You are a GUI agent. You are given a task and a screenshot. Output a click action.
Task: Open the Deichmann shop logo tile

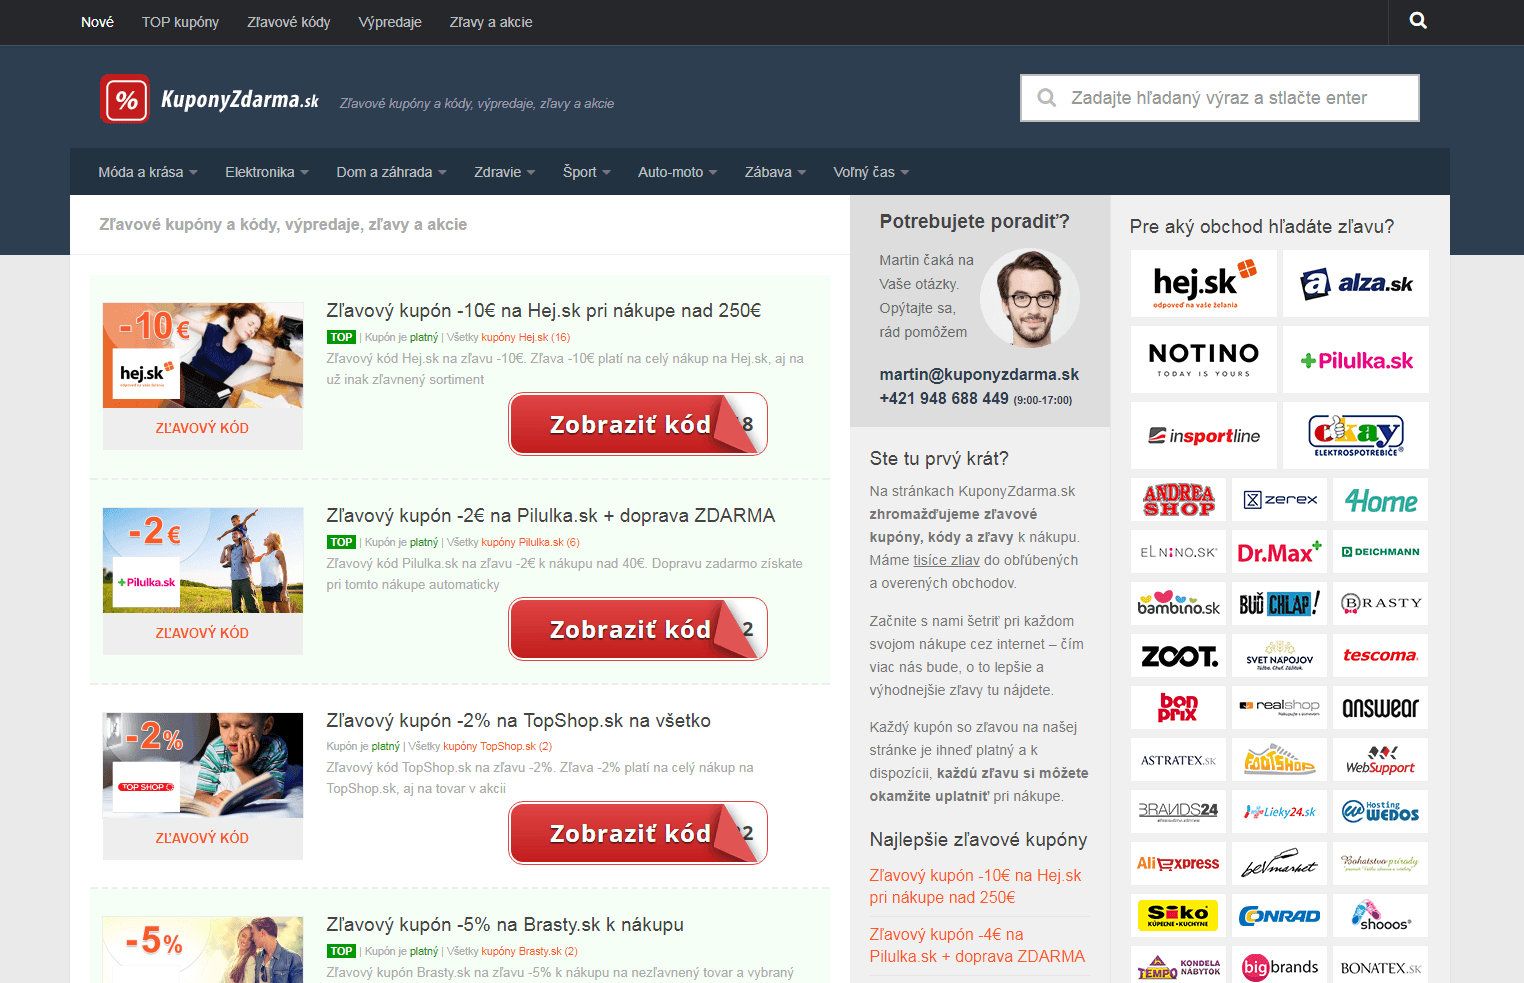coord(1381,552)
